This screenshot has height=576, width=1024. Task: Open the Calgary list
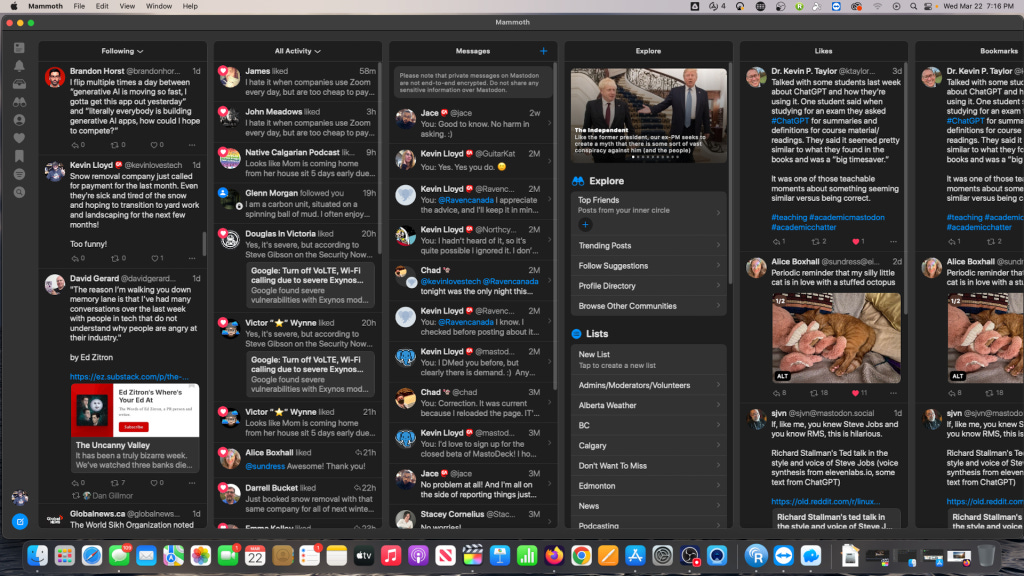[648, 446]
